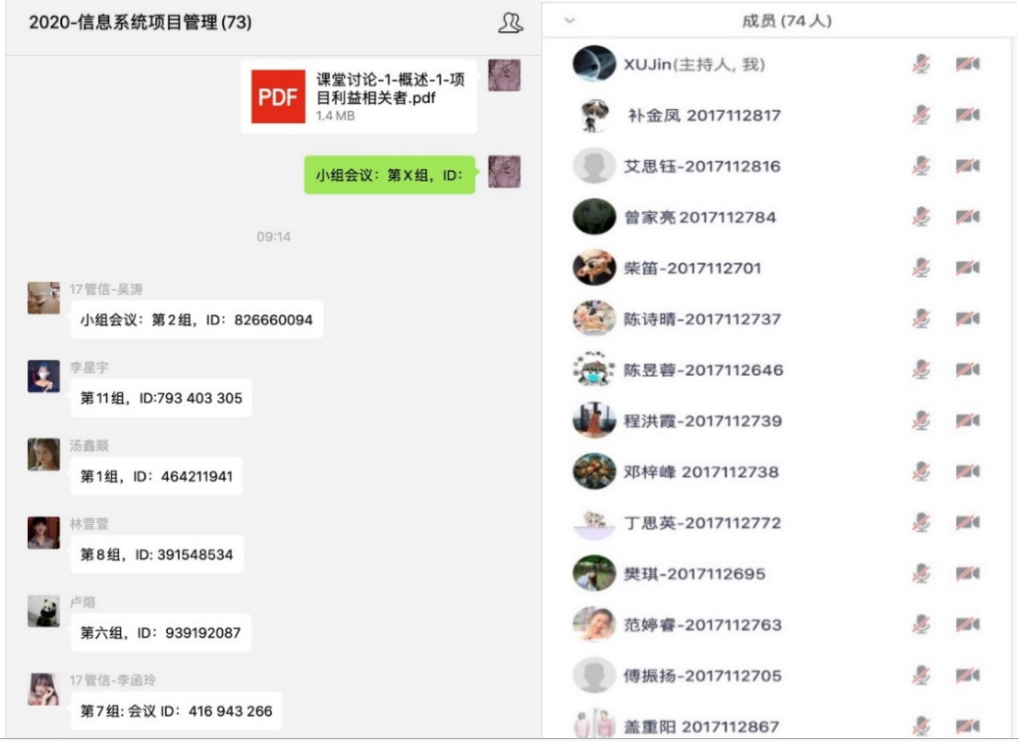This screenshot has height=741, width=1019.
Task: Select member 丁思英-2017112772 in list
Action: pos(777,523)
